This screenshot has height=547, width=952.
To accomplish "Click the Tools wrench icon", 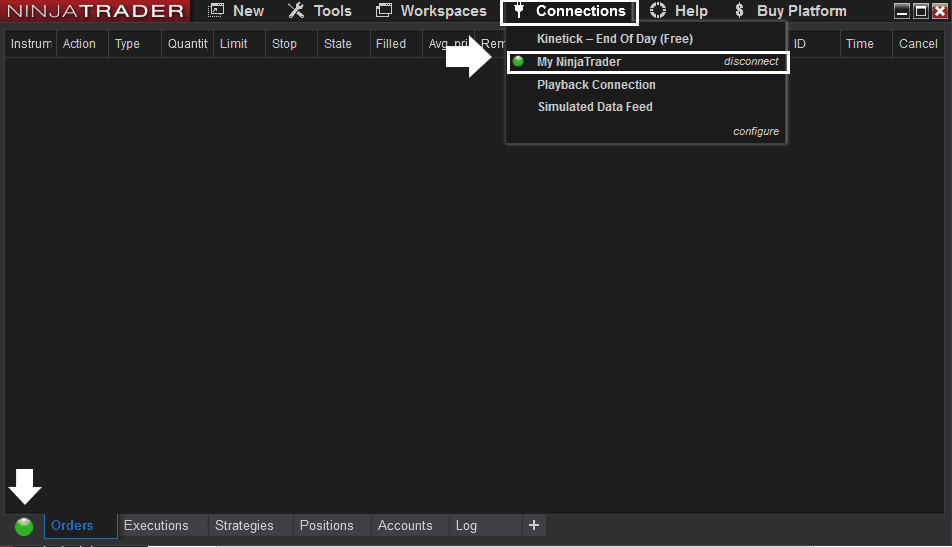I will tap(296, 10).
